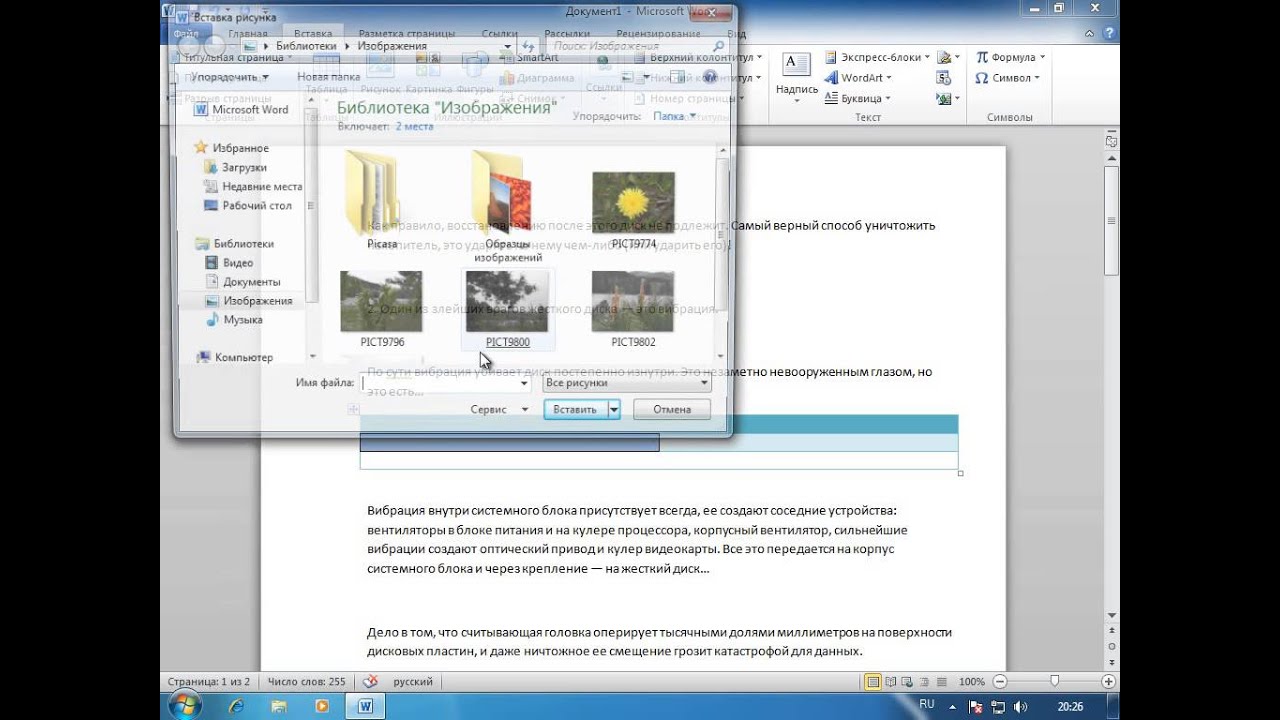Open the Музыка library

pos(234,319)
